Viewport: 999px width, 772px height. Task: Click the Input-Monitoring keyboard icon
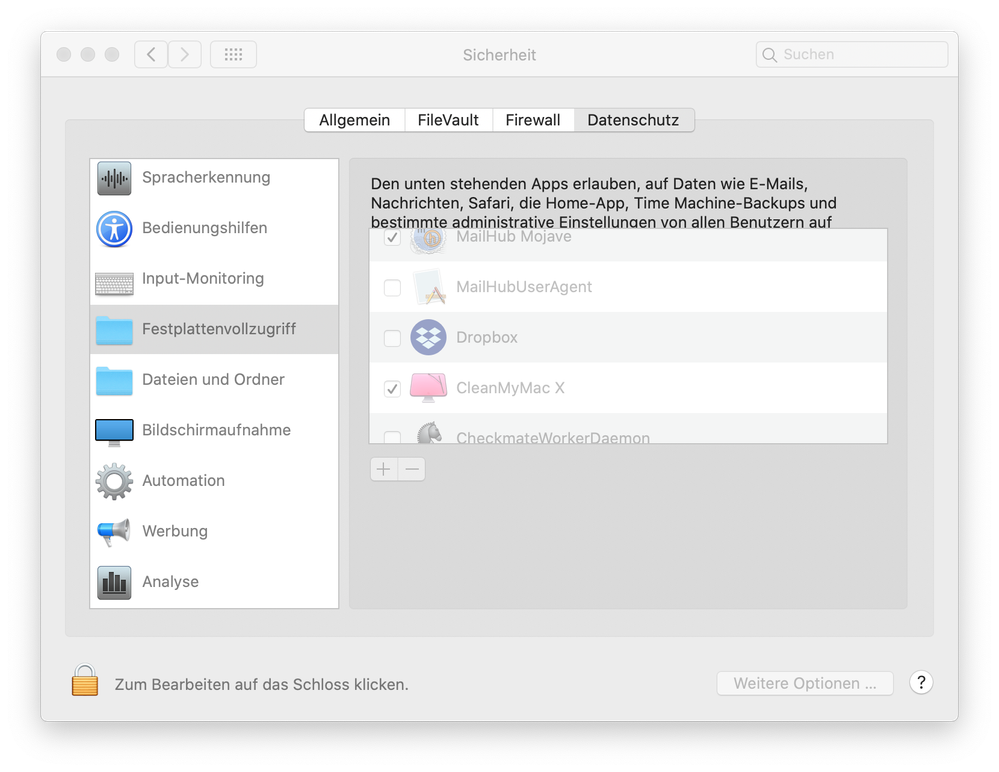(113, 278)
